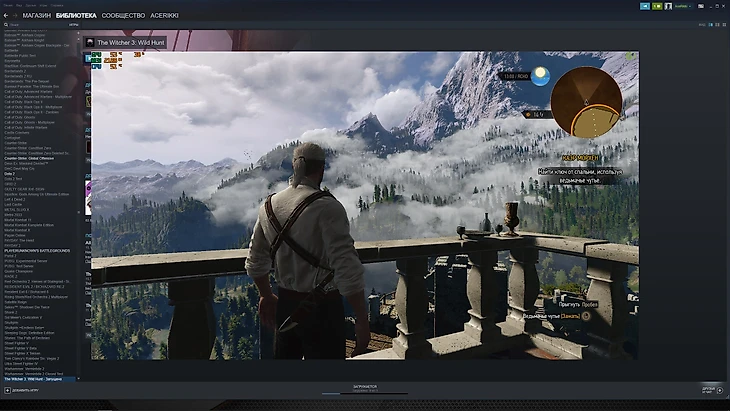Select Batman Arkham Knight in list
The width and height of the screenshot is (730, 411).
click(x=25, y=40)
